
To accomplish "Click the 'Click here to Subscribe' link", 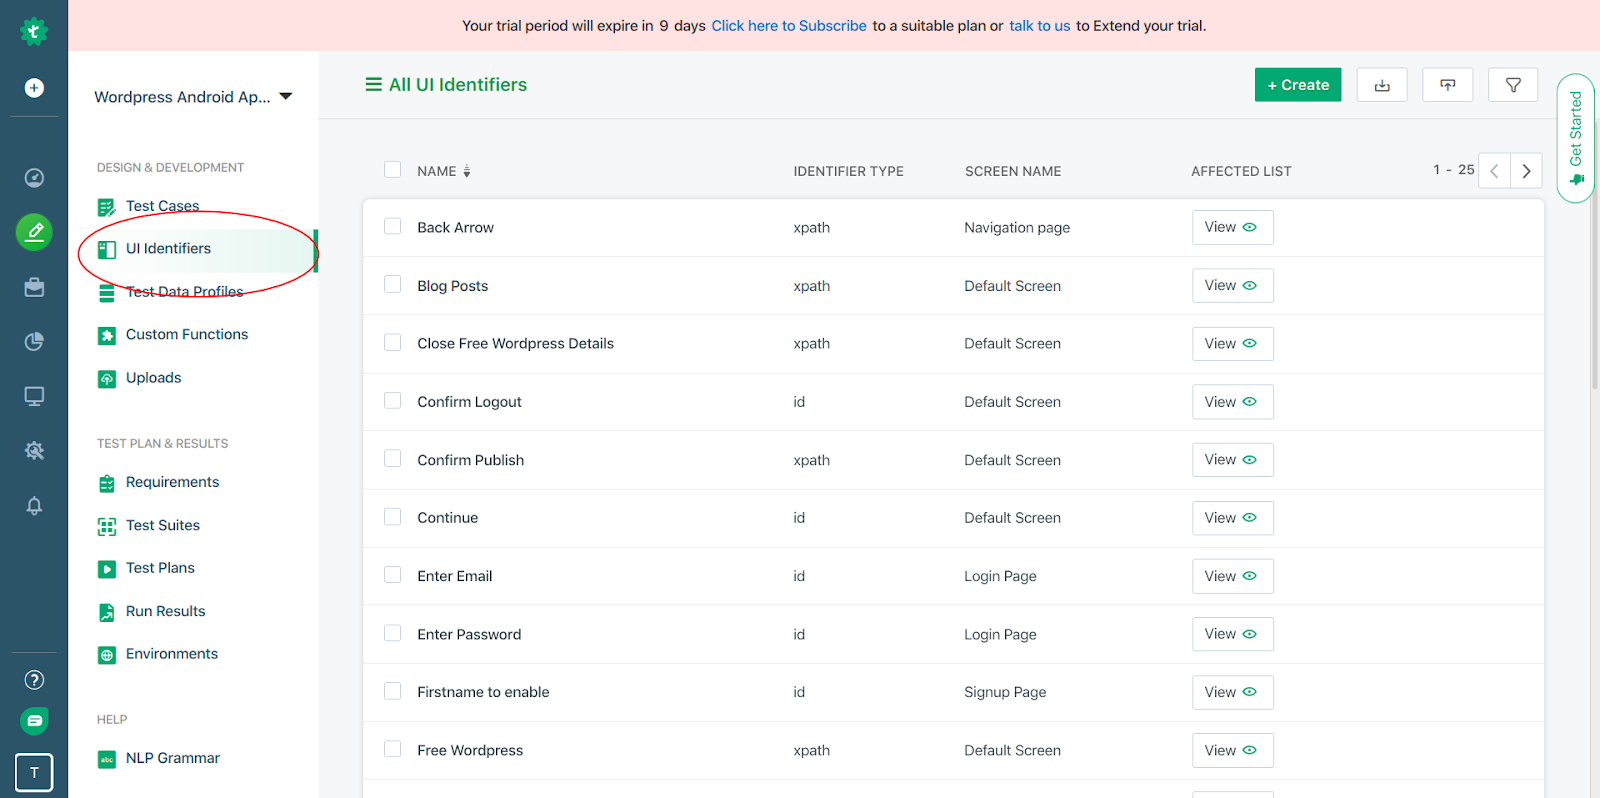I will pos(789,26).
